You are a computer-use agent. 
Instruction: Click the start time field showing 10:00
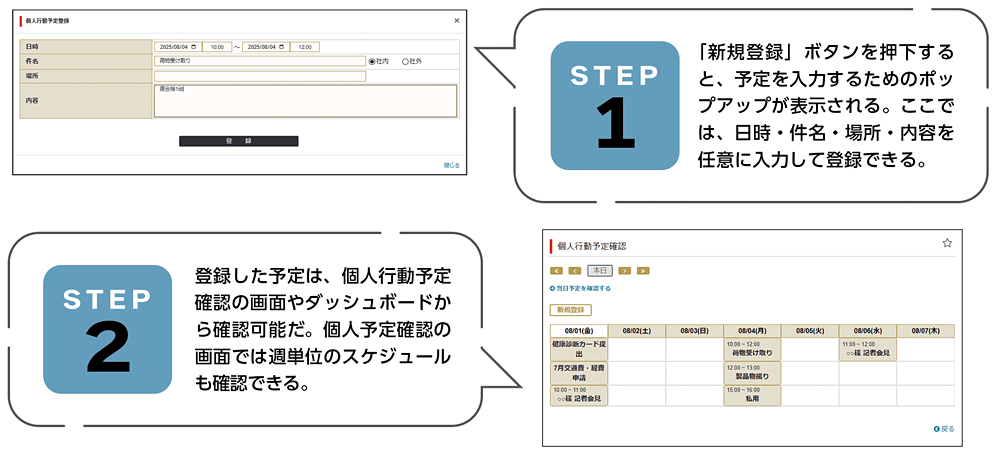pos(217,47)
